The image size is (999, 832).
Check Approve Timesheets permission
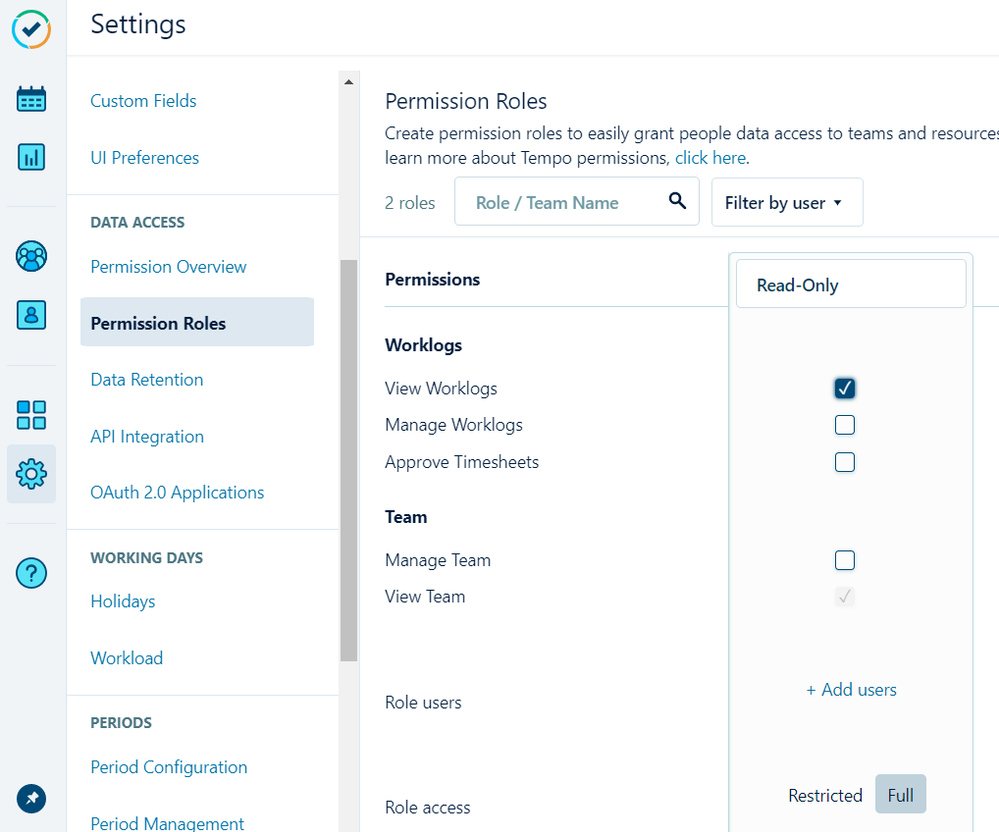(x=845, y=461)
